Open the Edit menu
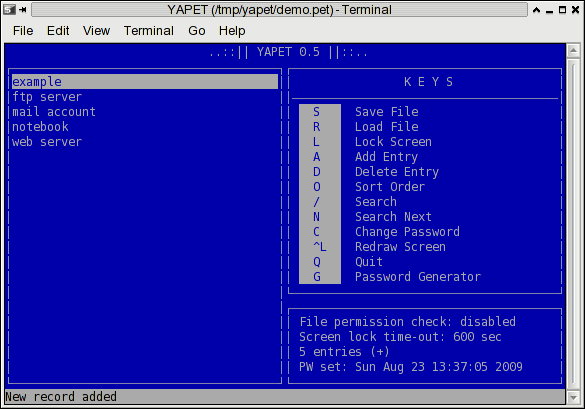 (58, 31)
